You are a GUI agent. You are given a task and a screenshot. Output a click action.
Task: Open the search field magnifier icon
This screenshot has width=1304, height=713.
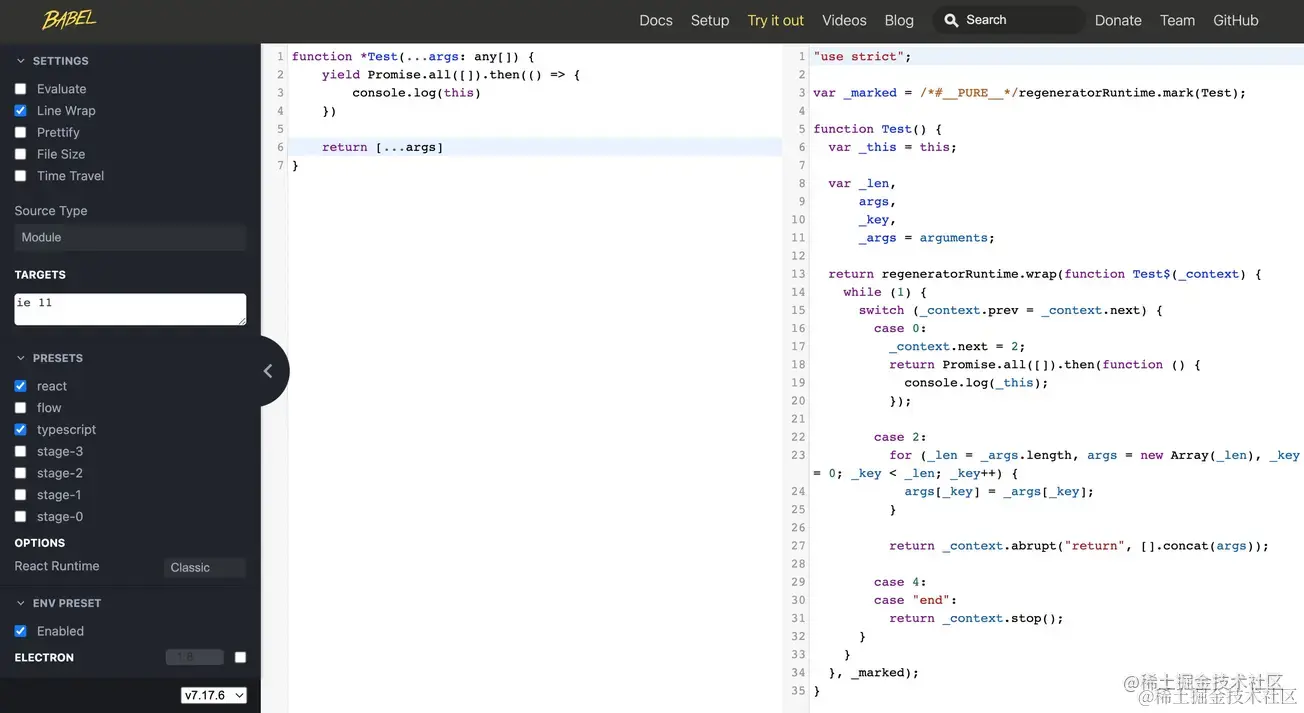pos(949,19)
